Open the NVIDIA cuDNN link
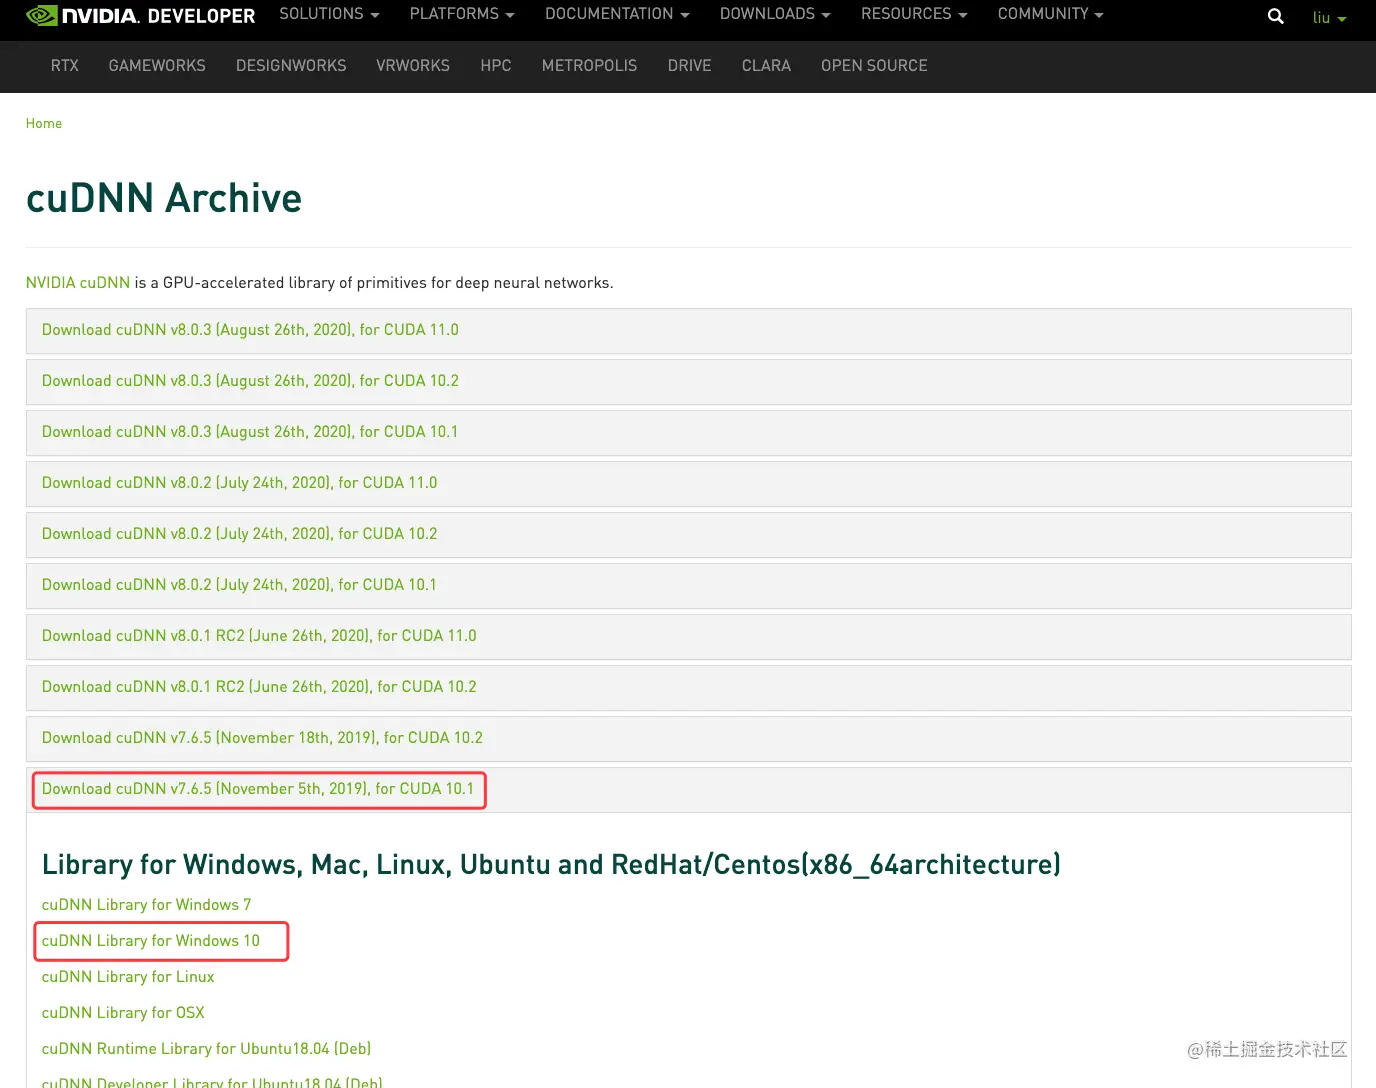 78,283
